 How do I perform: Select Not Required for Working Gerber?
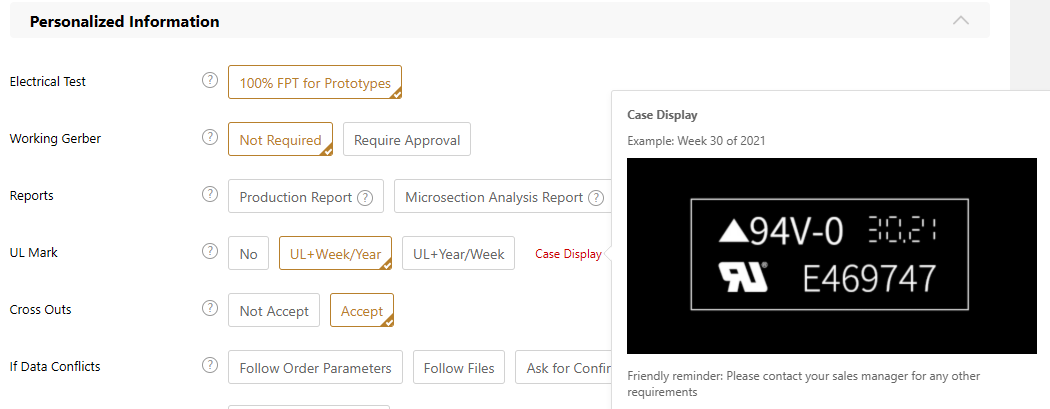click(280, 140)
